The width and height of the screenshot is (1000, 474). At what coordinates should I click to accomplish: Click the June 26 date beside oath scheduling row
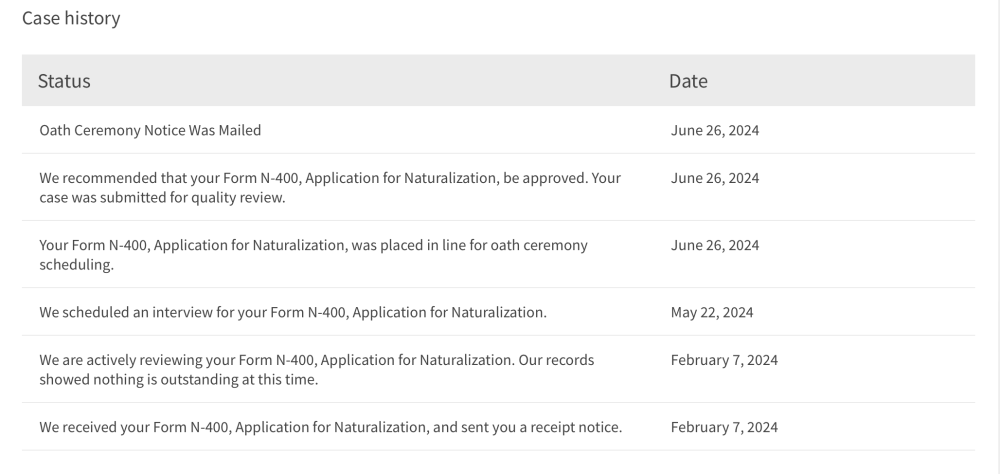tap(715, 245)
